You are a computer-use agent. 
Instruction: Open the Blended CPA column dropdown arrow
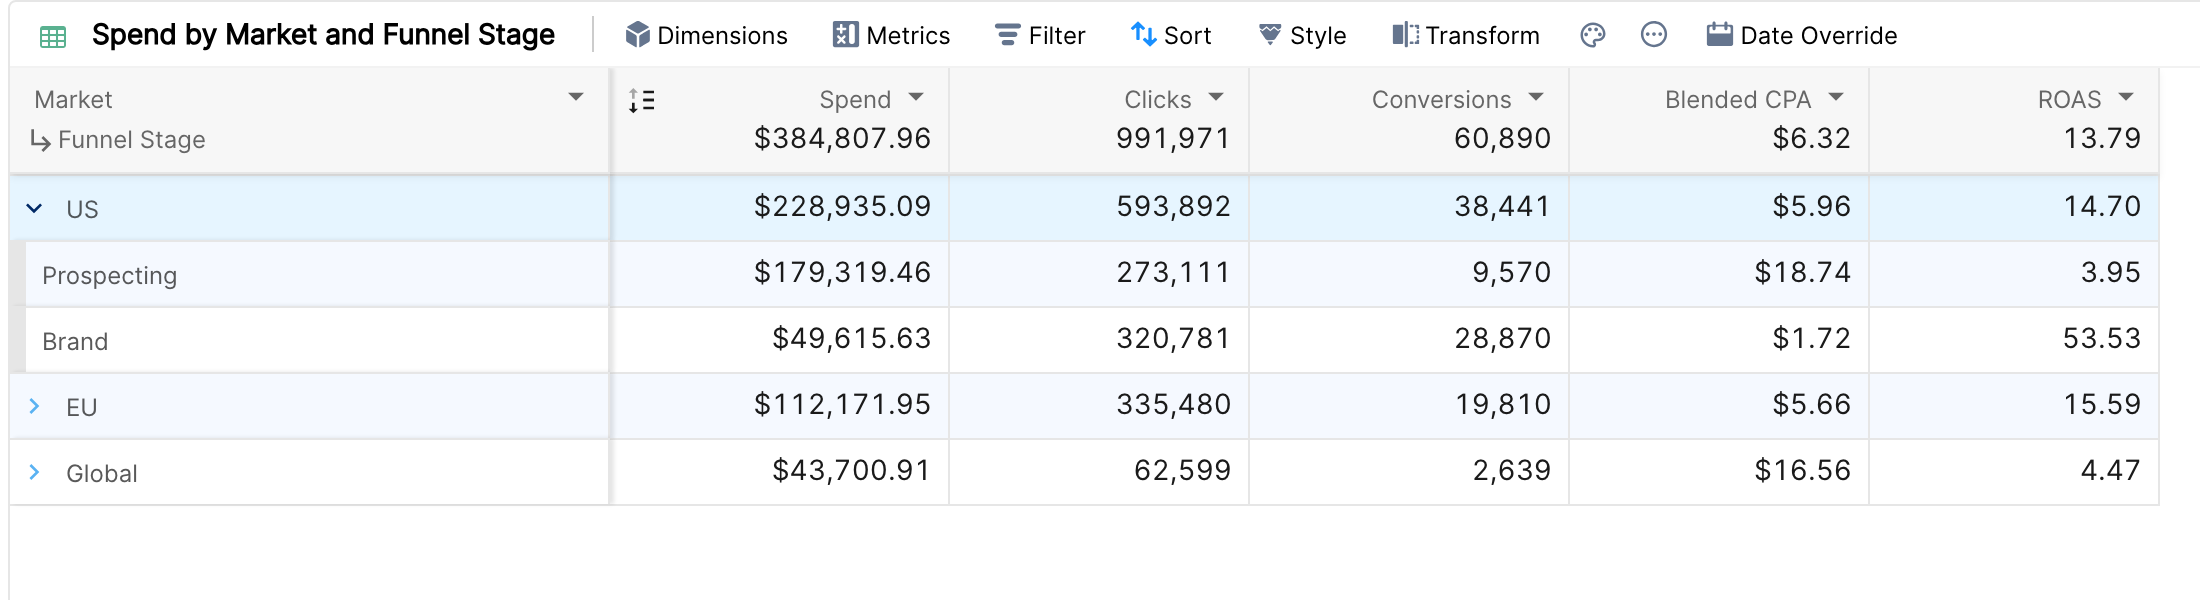[x=1836, y=97]
